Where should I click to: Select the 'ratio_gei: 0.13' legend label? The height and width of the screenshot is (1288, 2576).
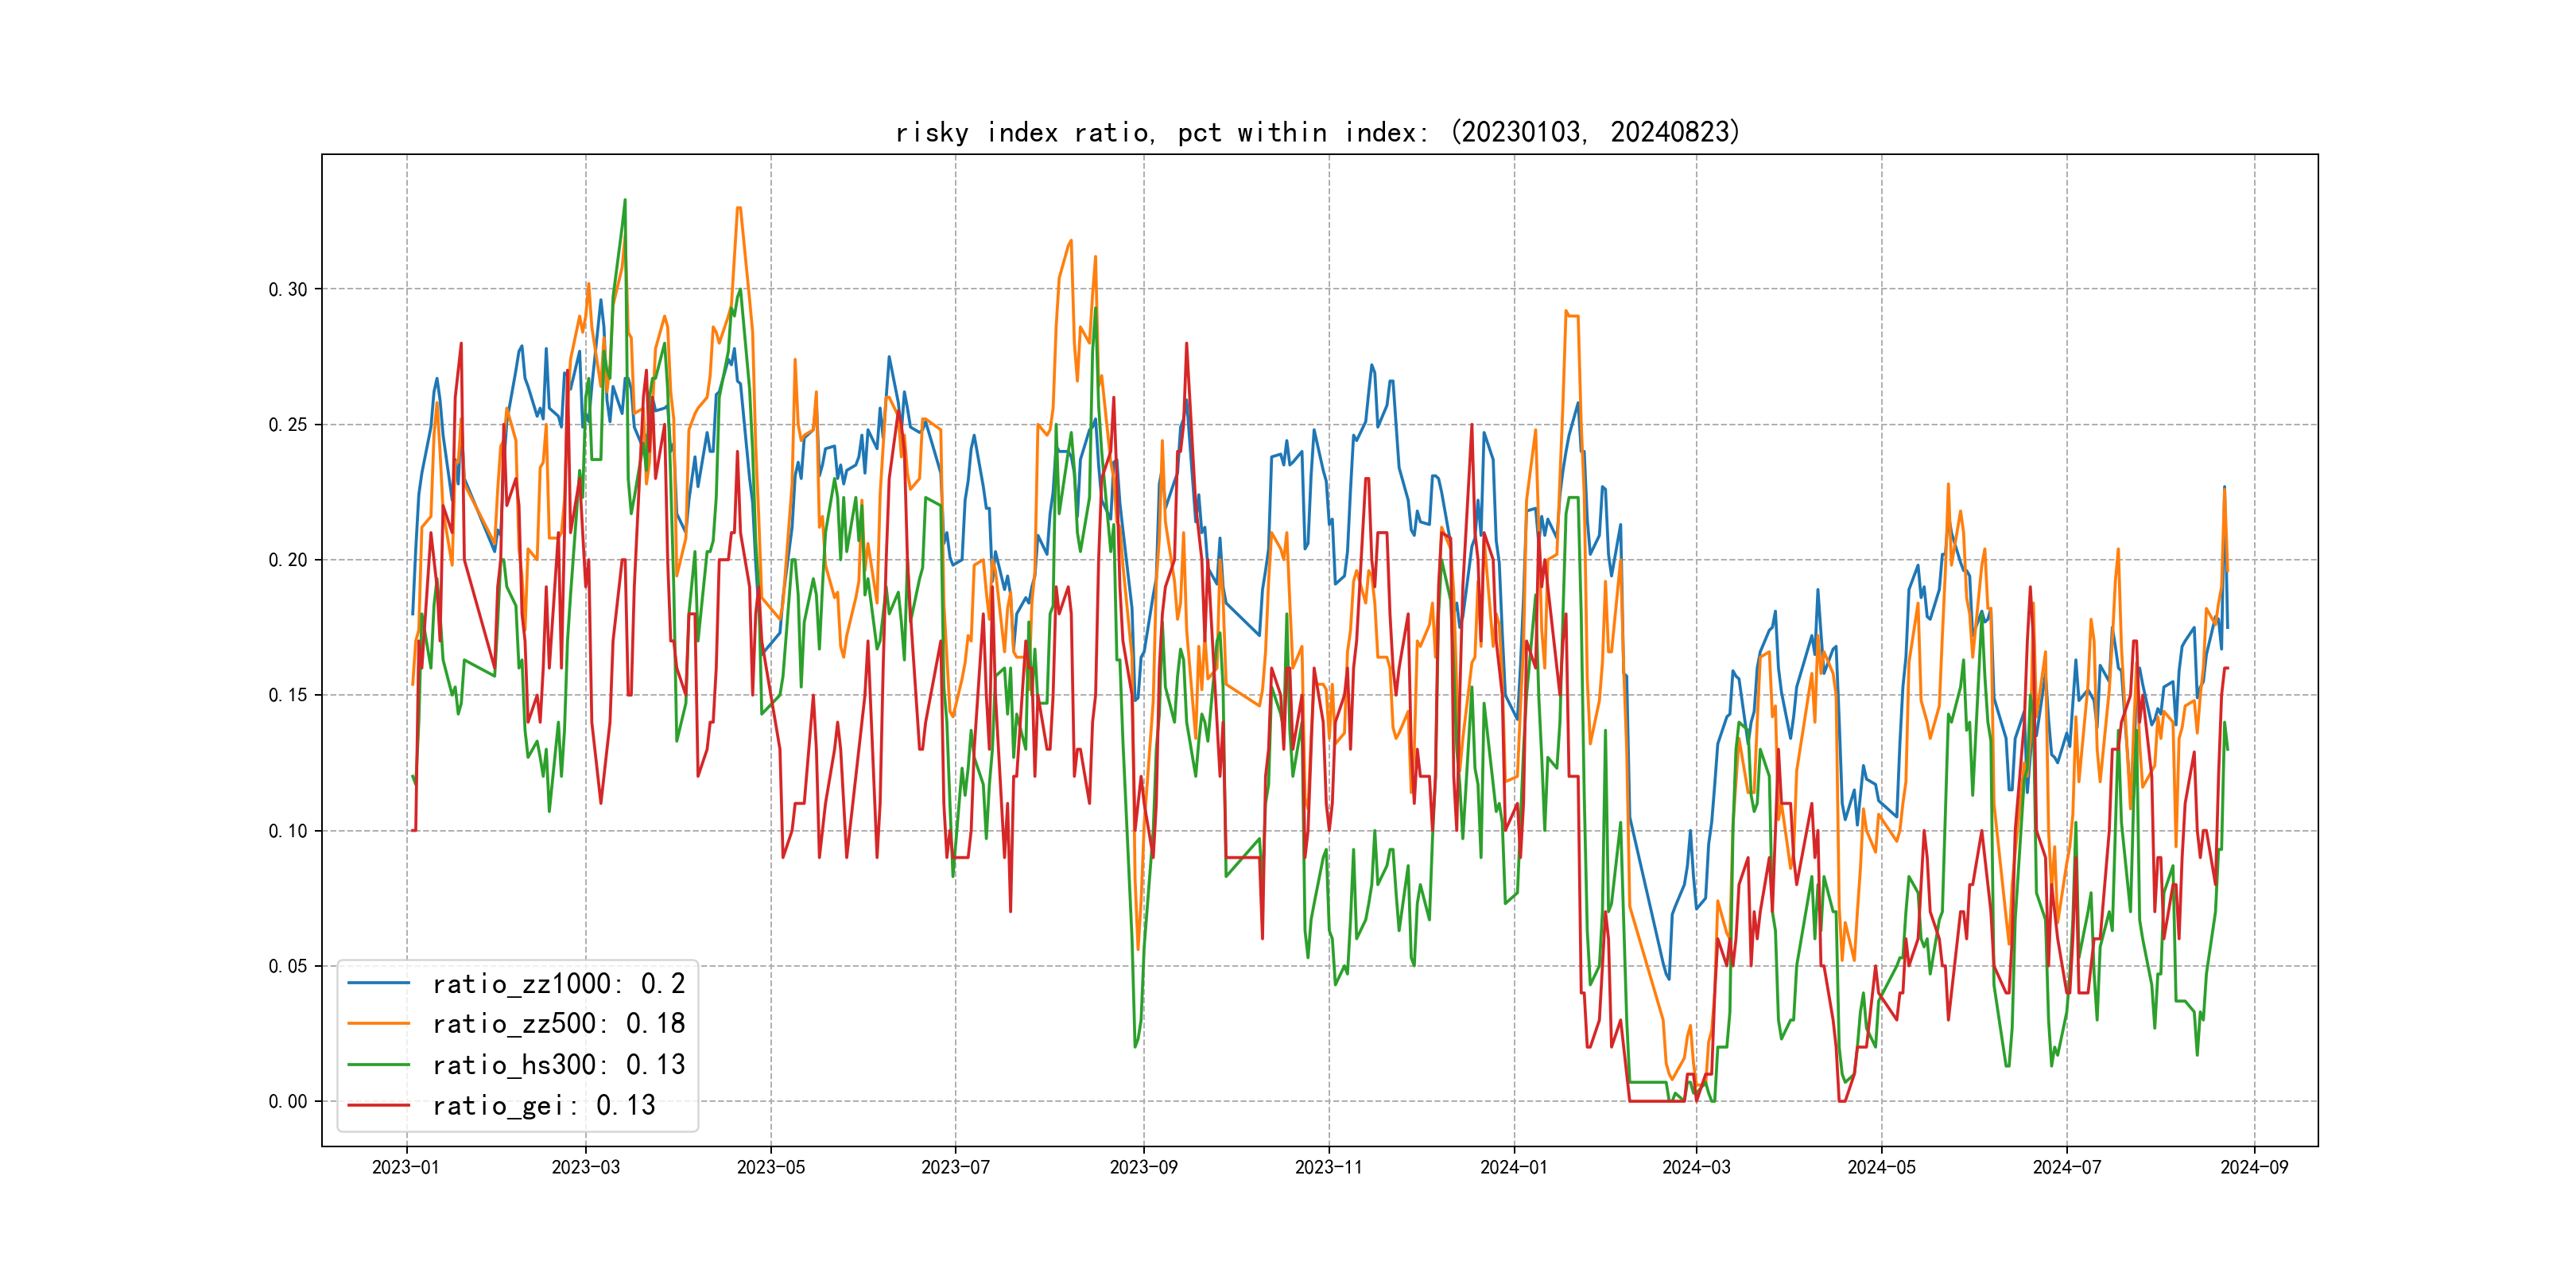coord(543,1105)
